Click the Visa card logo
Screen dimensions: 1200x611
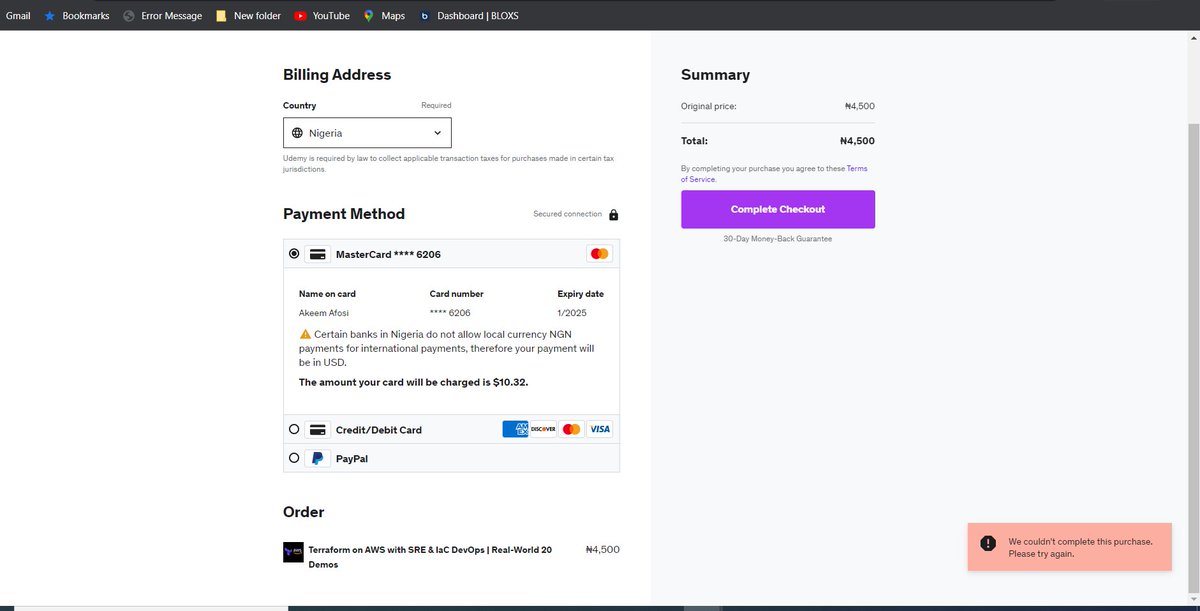pyautogui.click(x=599, y=429)
